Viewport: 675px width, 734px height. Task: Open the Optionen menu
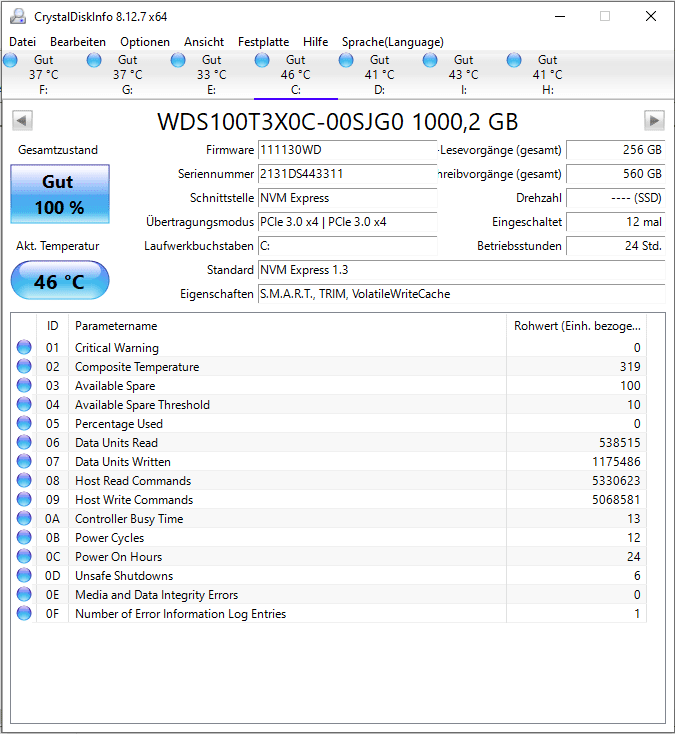click(x=145, y=42)
